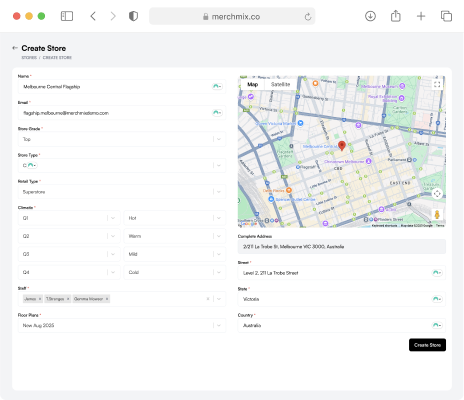The image size is (464, 400).
Task: Expand the Floor Plans dropdown
Action: point(122,325)
